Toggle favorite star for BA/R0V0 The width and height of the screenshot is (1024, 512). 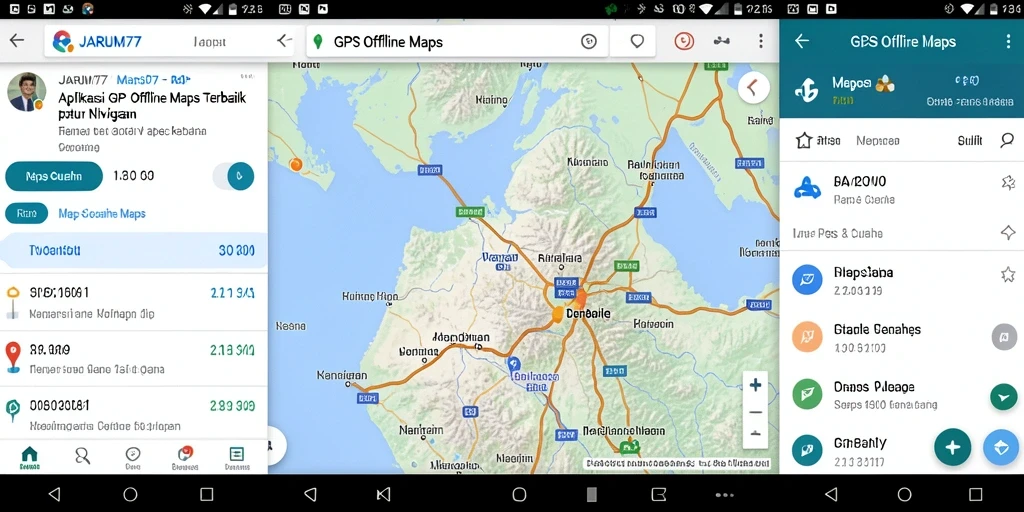coord(1008,182)
